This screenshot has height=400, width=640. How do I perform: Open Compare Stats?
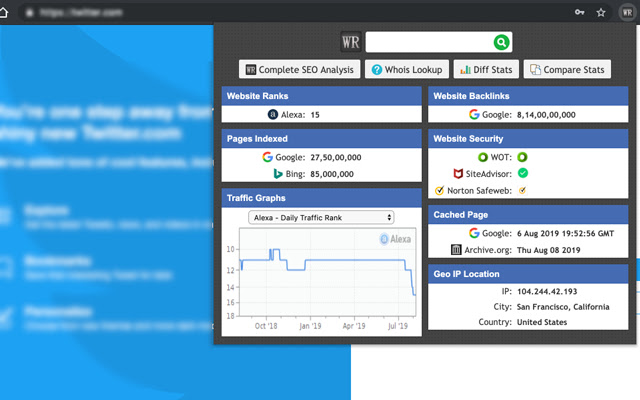[567, 69]
